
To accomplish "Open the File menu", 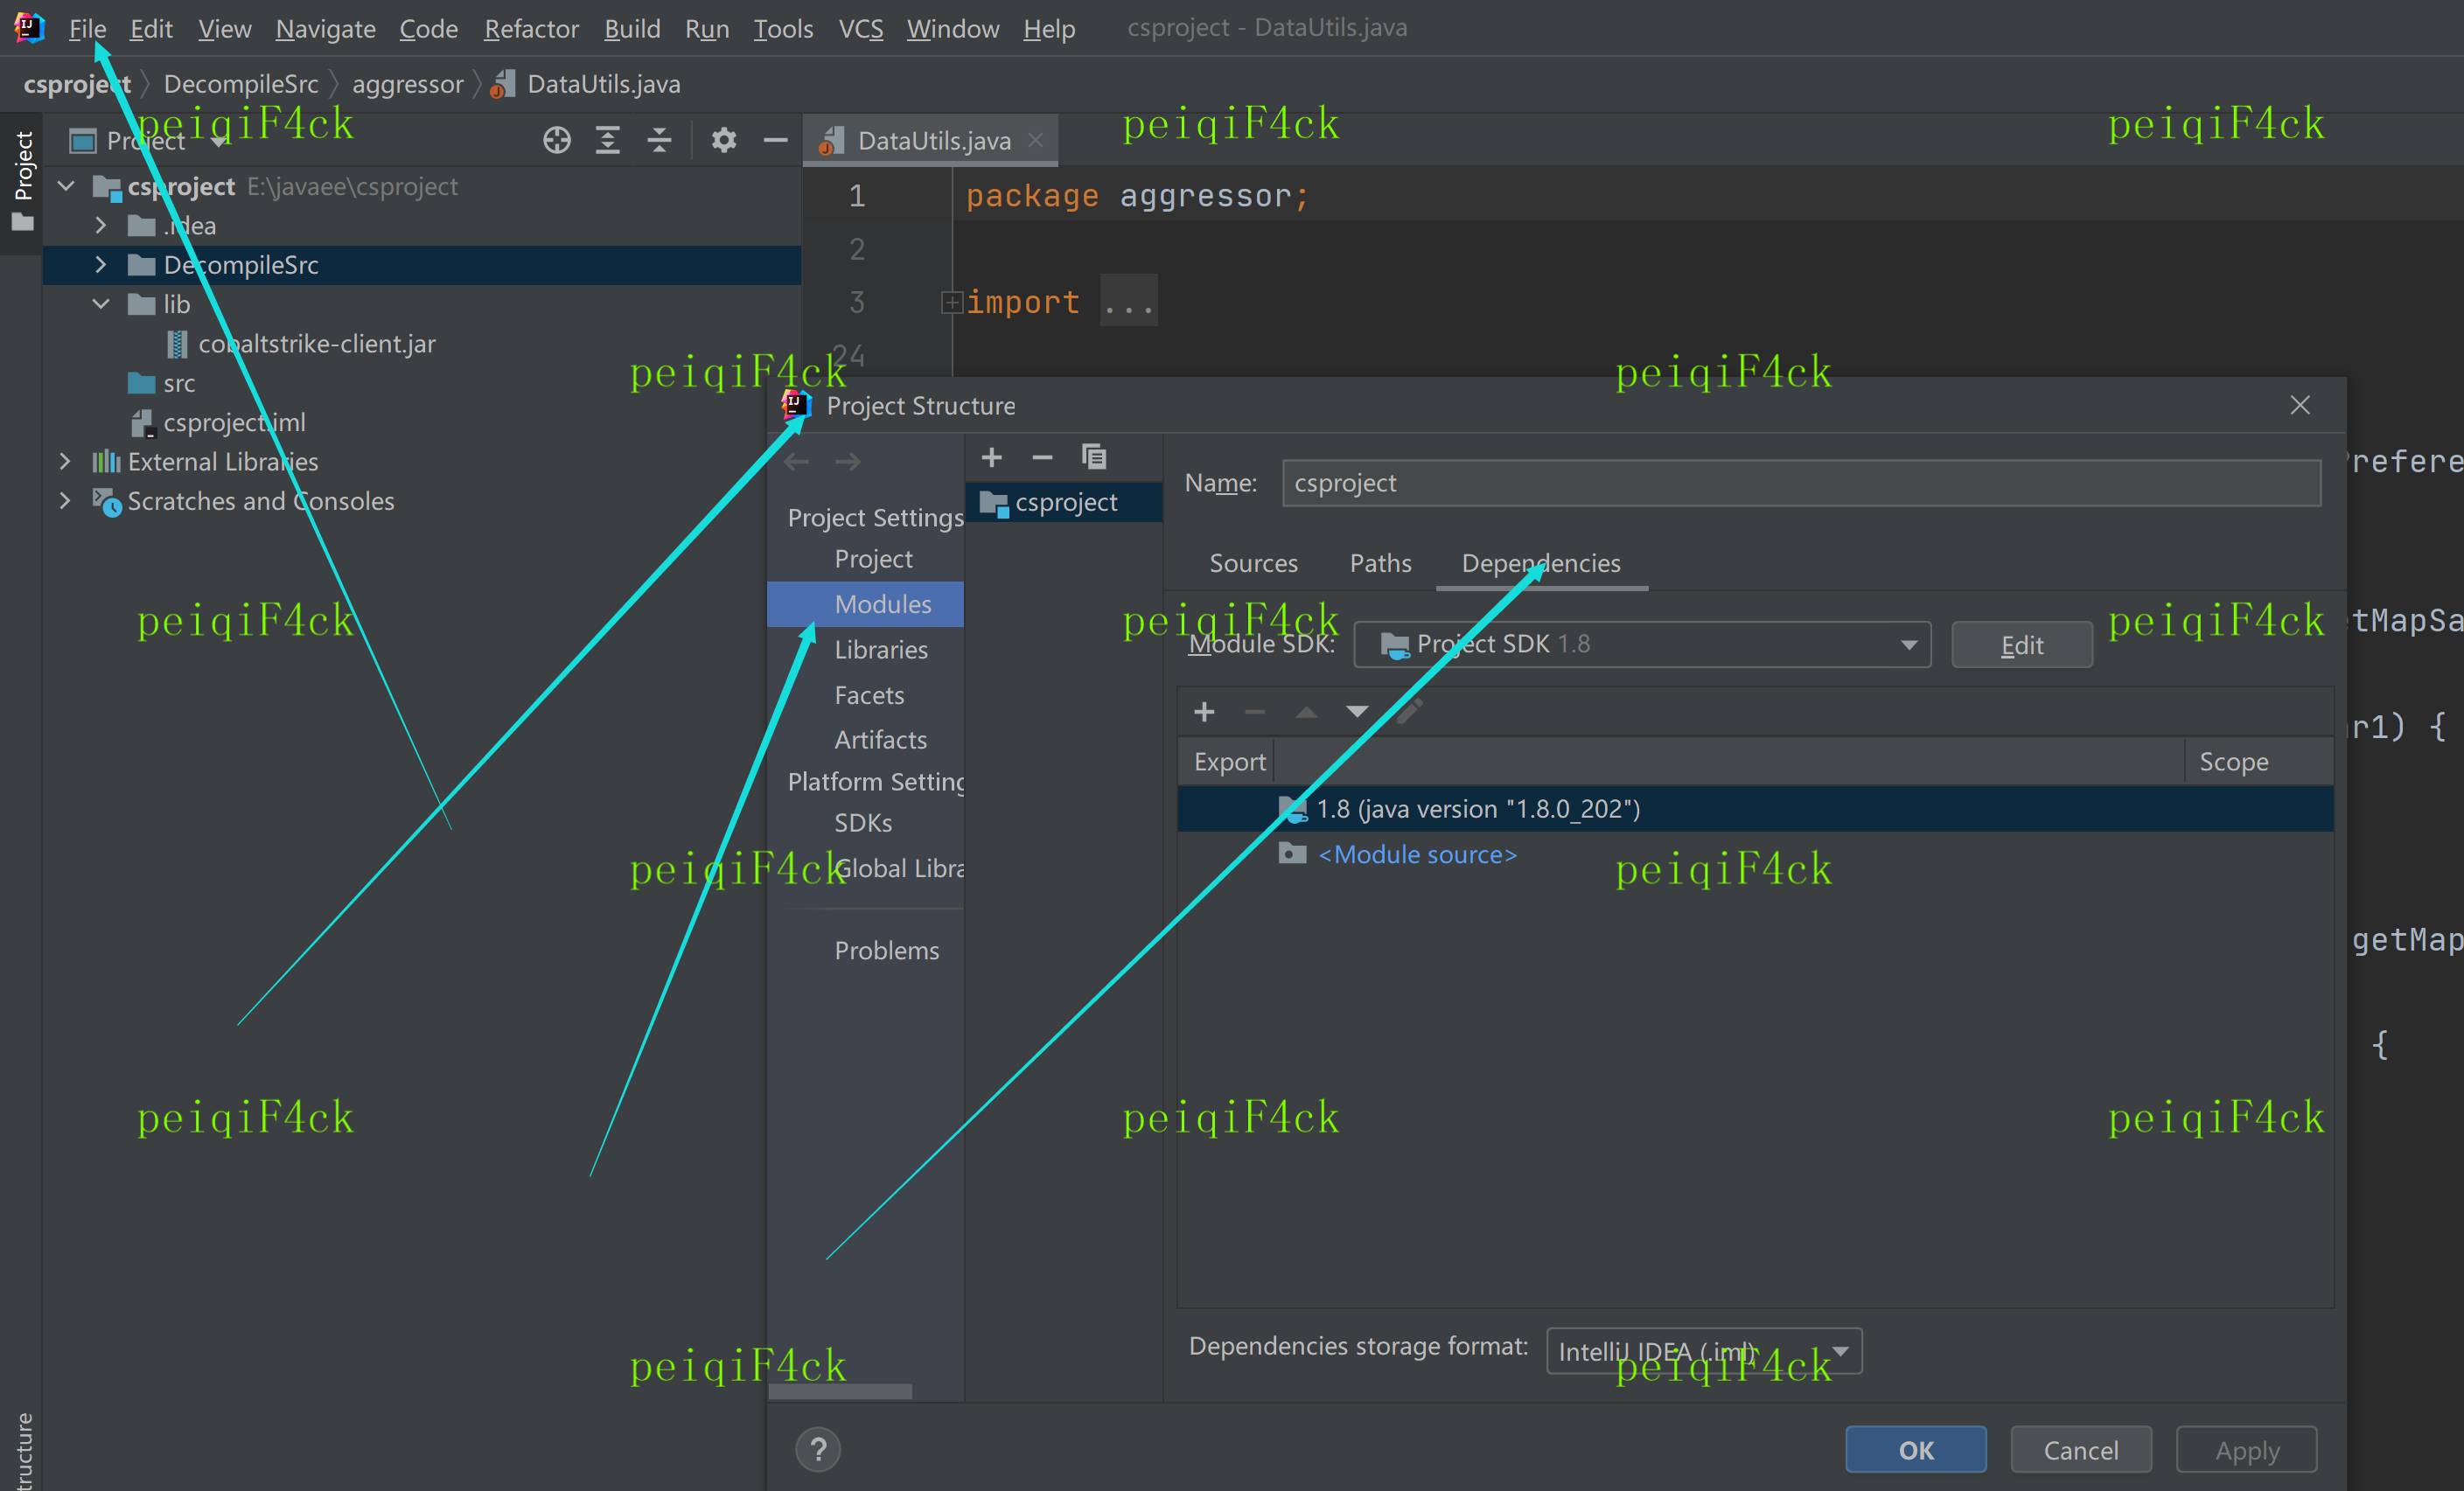I will tap(87, 28).
